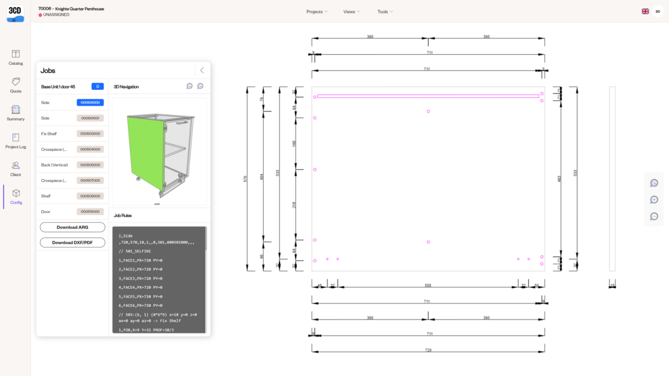Select the Fix Shelf job row
Viewport: 669px width, 376px height.
(x=72, y=134)
